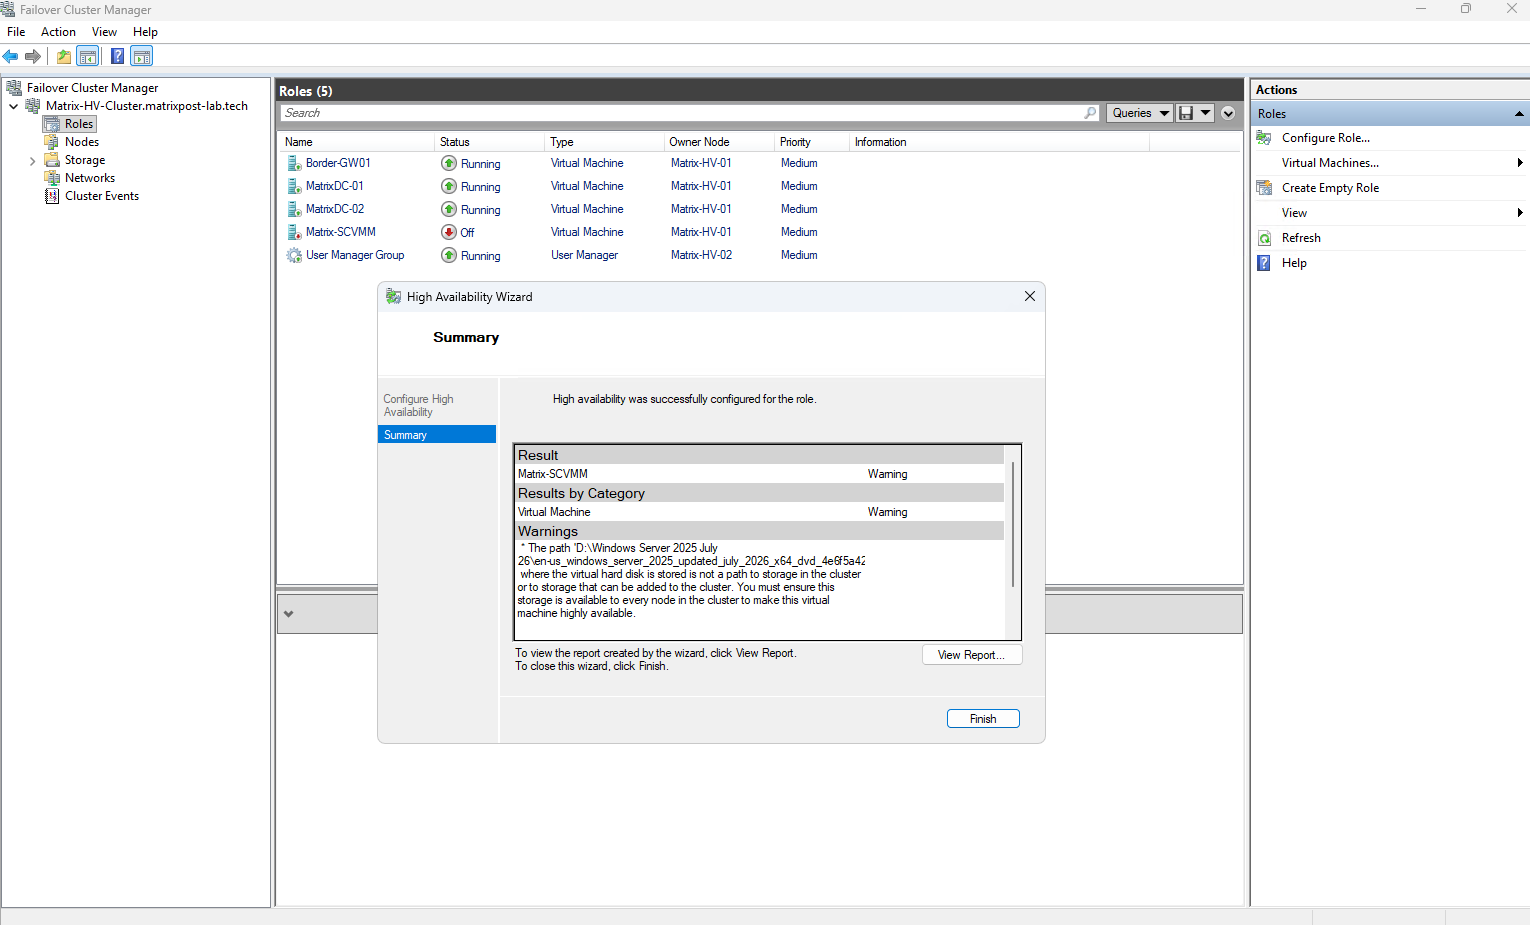Screen dimensions: 1530x925
Task: Click the wizard results vertical scrollbar
Action: 1013,524
